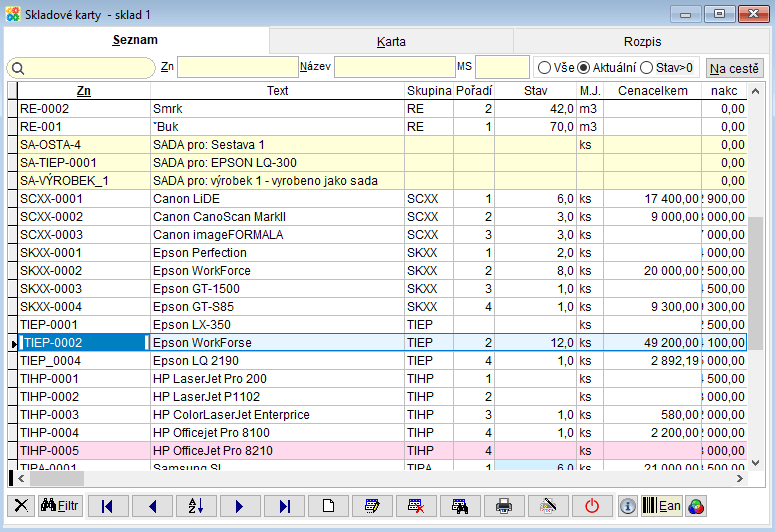Click the 20 000,00 Cenacelkem value
The height and width of the screenshot is (532, 775).
[652, 270]
